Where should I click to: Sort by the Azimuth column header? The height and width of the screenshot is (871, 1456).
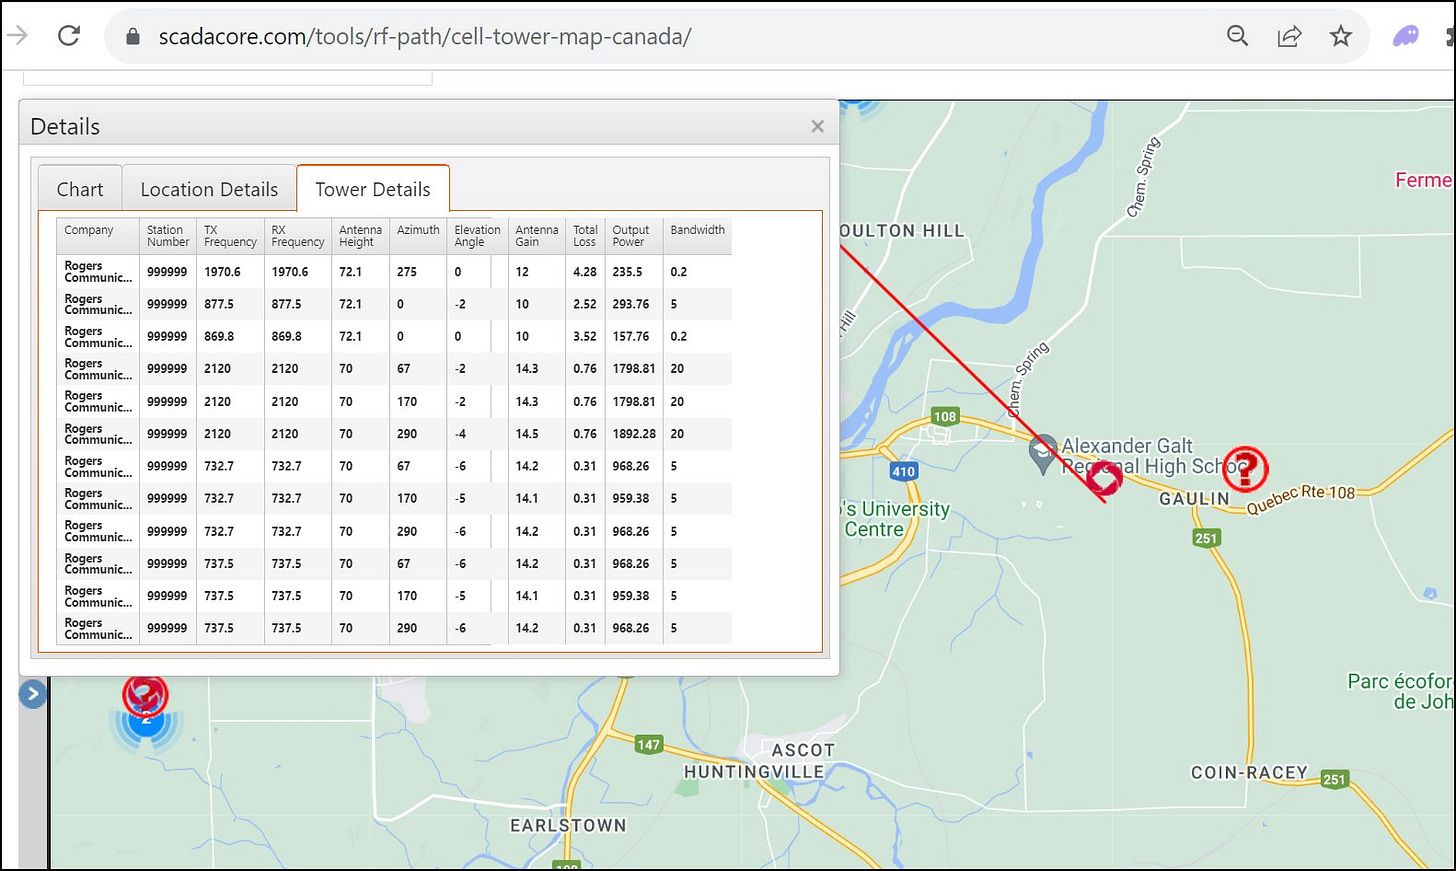point(418,236)
